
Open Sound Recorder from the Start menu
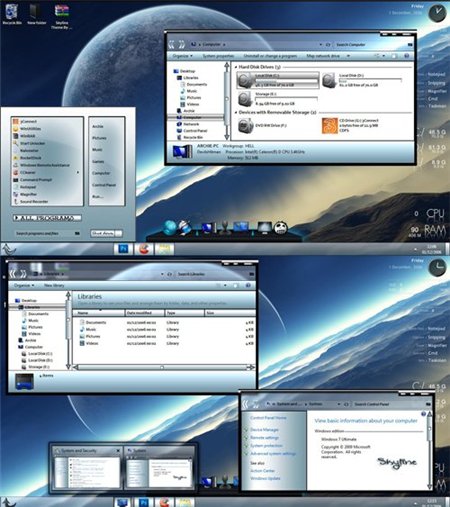click(x=34, y=202)
